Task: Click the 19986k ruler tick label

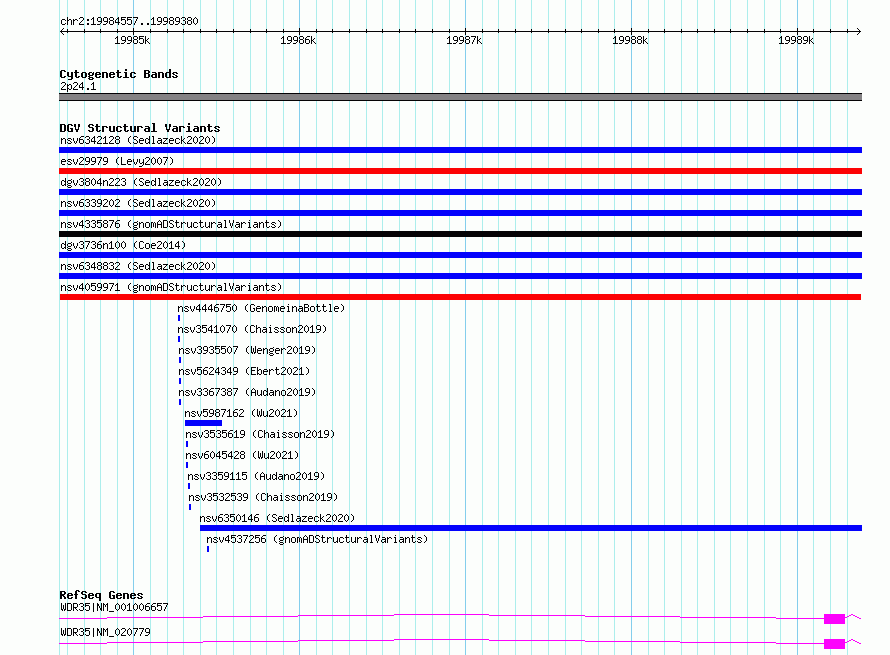Action: (298, 40)
